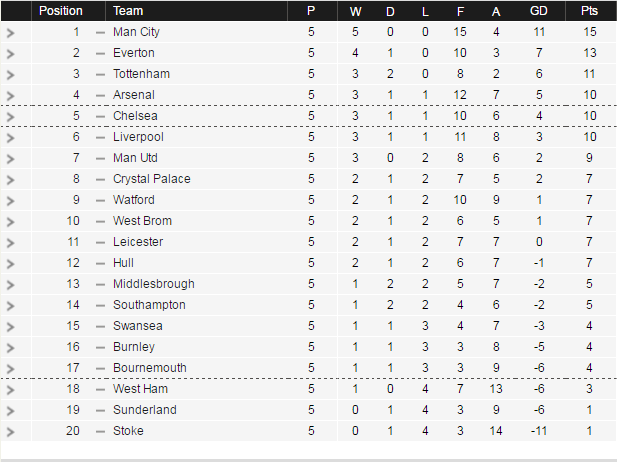The height and width of the screenshot is (462, 617).
Task: Click the movement indicator next to Watford
Action: coord(100,200)
